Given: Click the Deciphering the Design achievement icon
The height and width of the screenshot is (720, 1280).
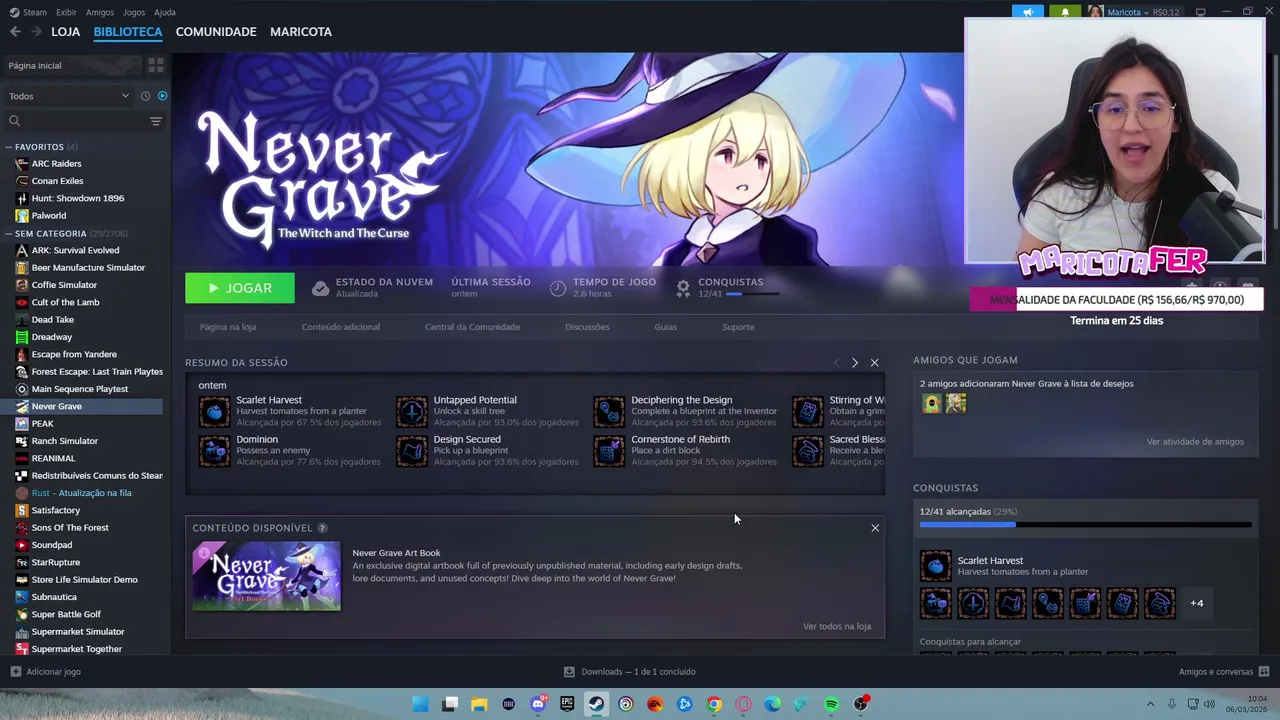Looking at the screenshot, I should point(609,411).
